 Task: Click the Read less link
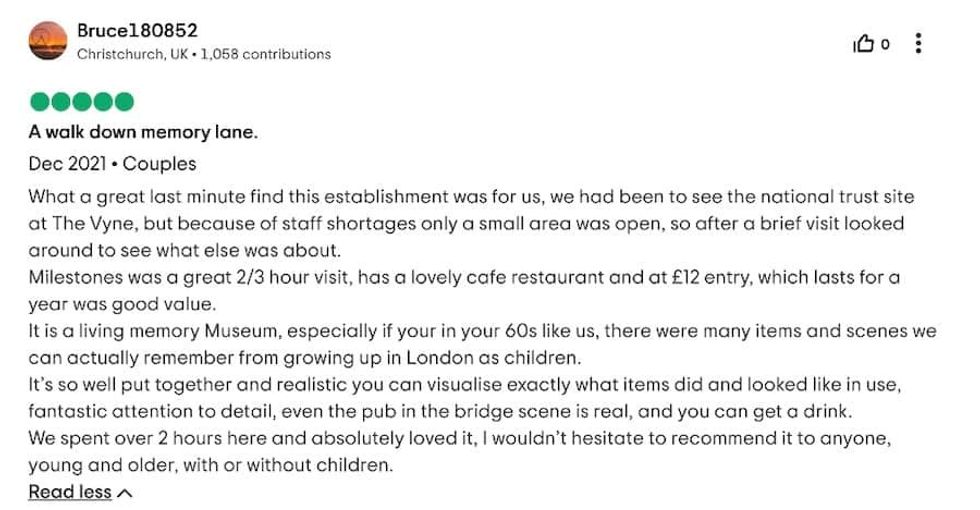[x=69, y=491]
